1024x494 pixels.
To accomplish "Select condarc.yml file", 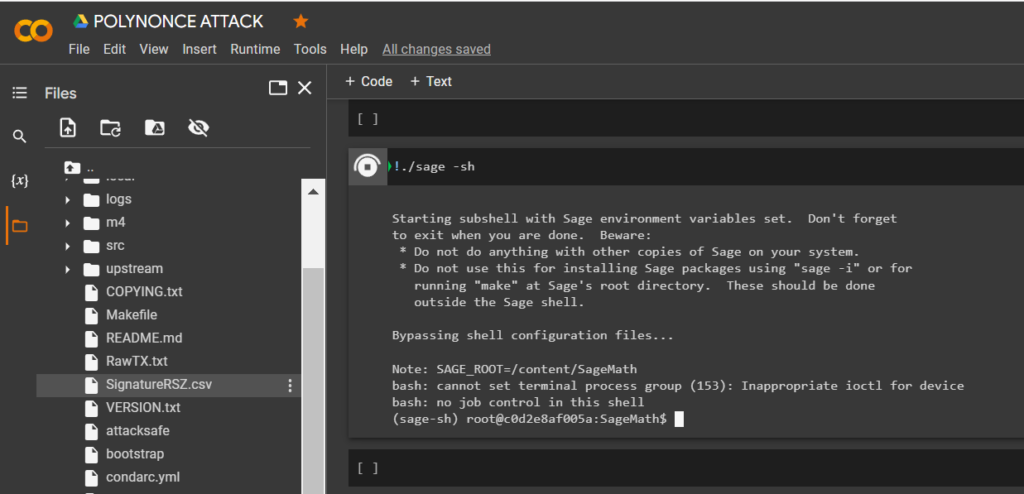I will (x=143, y=477).
